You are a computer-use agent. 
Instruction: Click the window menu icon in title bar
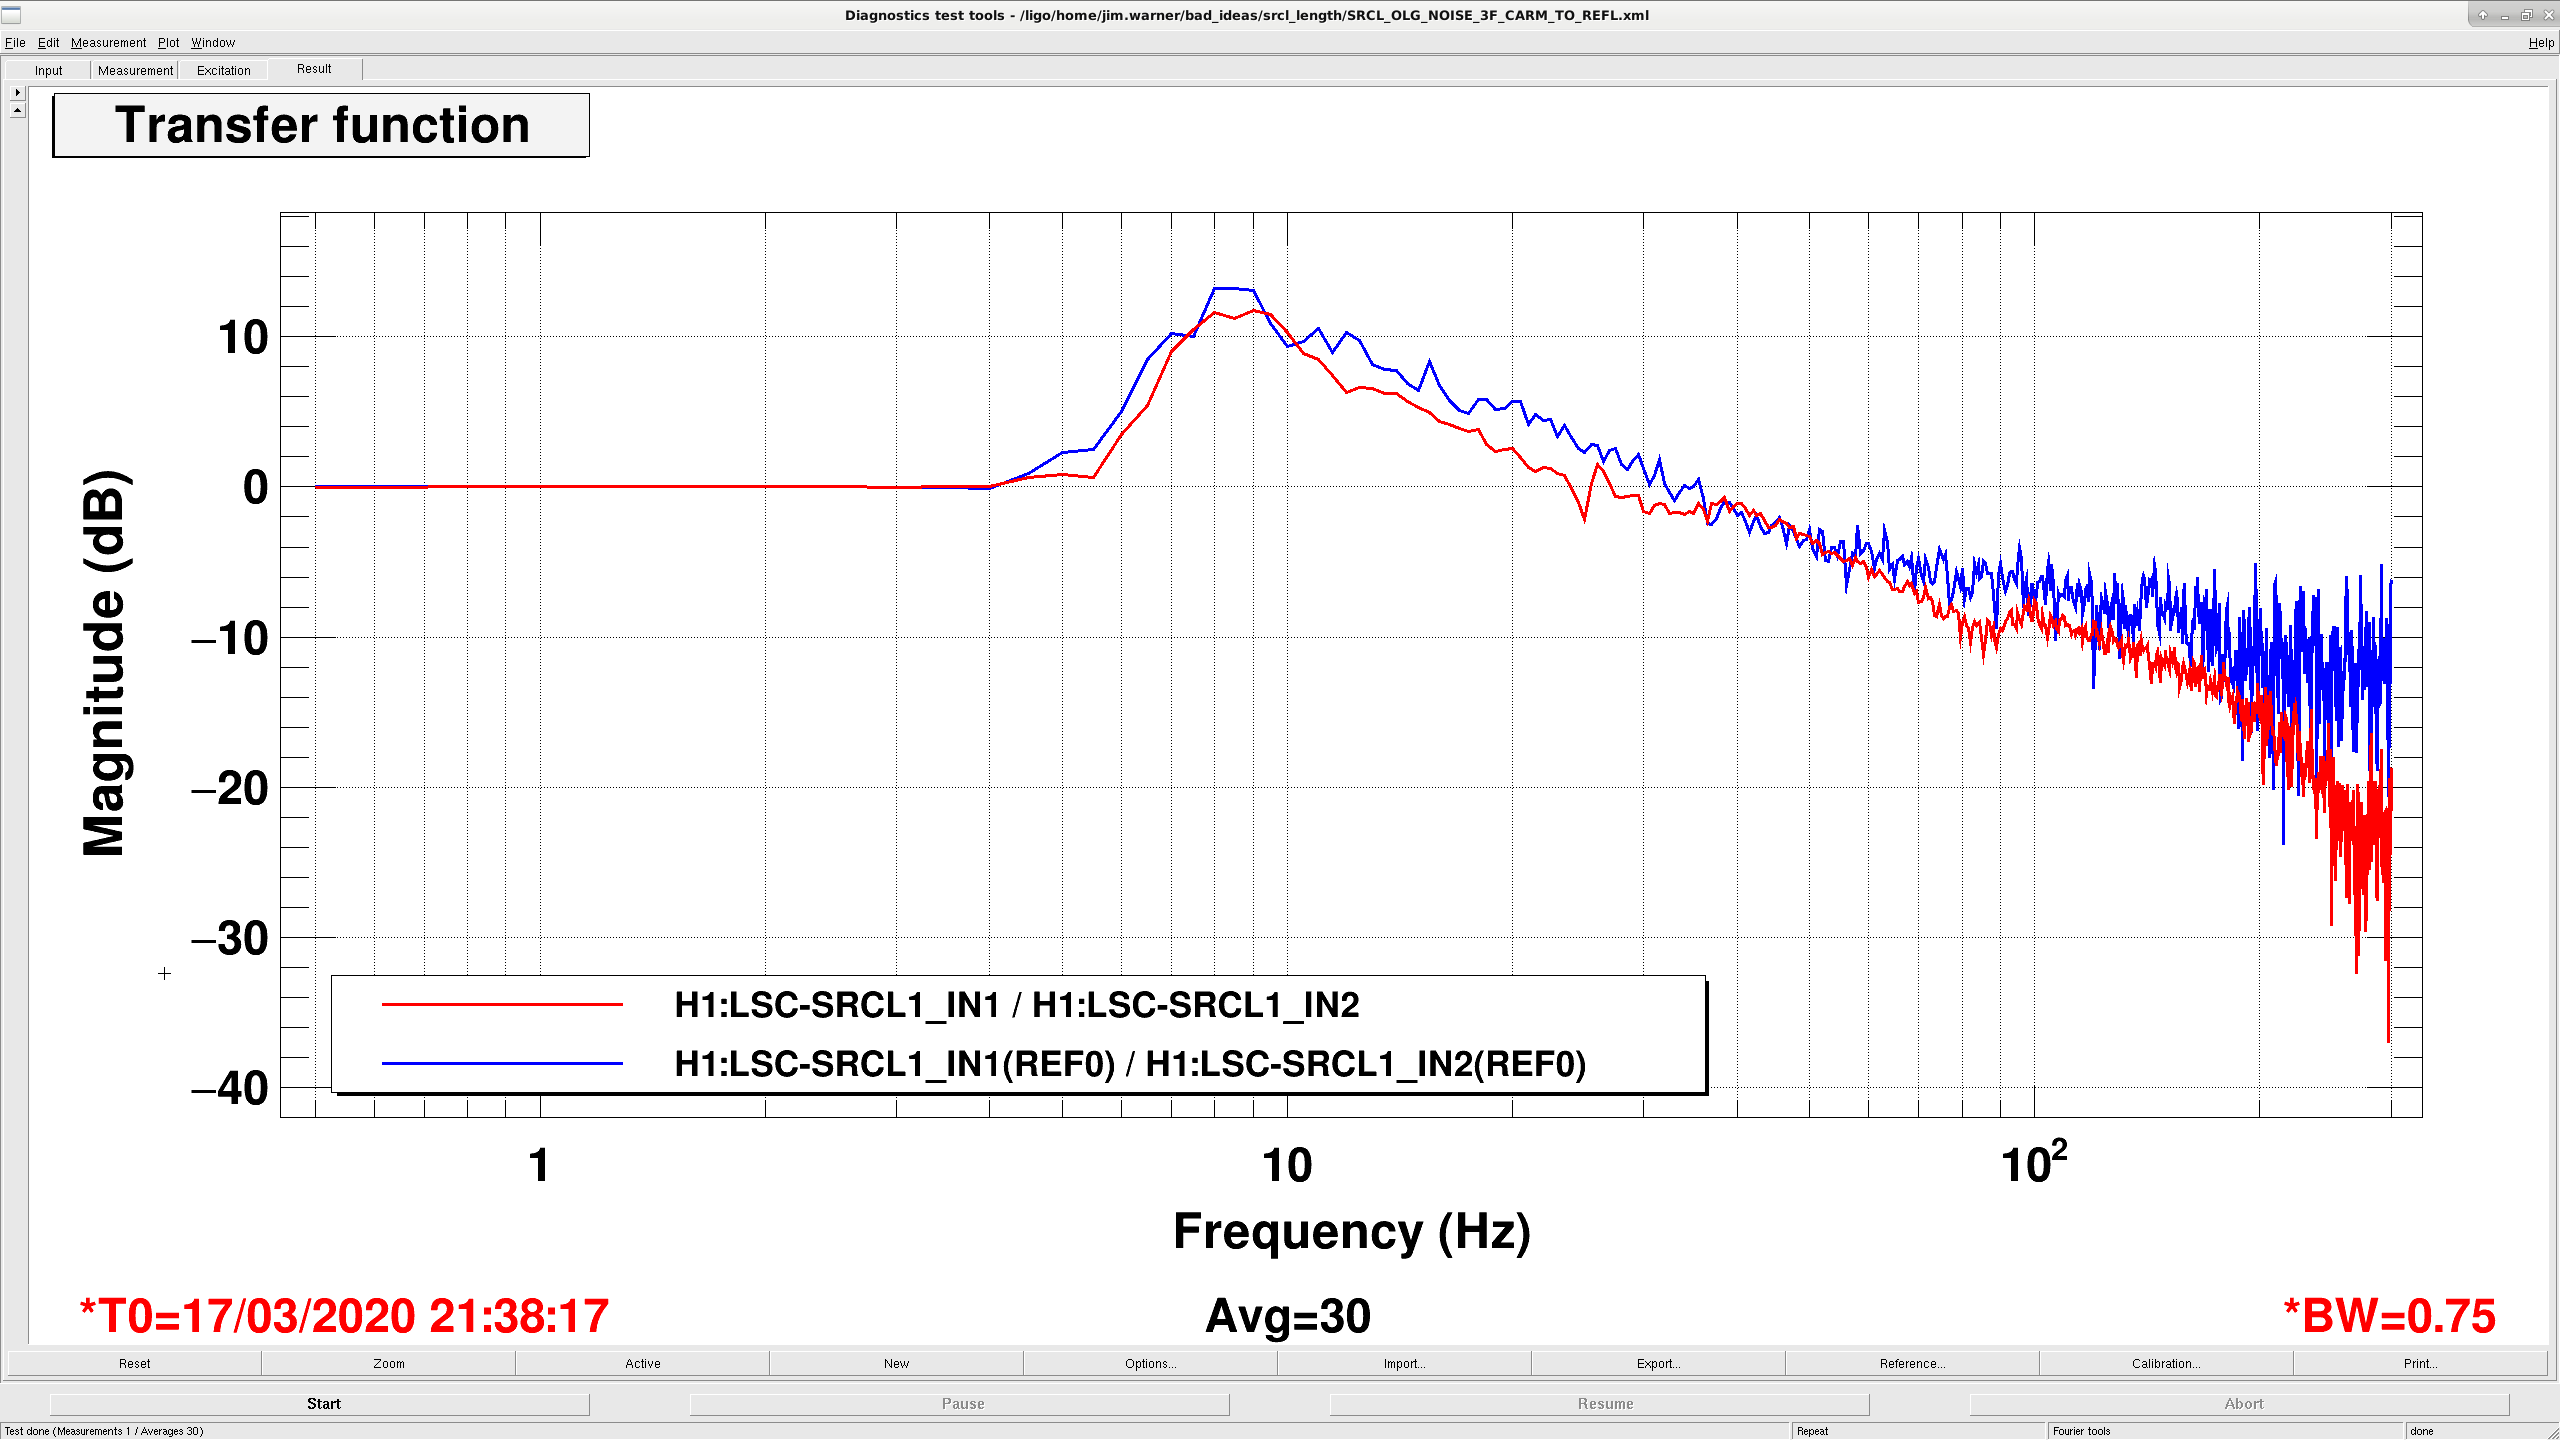click(11, 15)
